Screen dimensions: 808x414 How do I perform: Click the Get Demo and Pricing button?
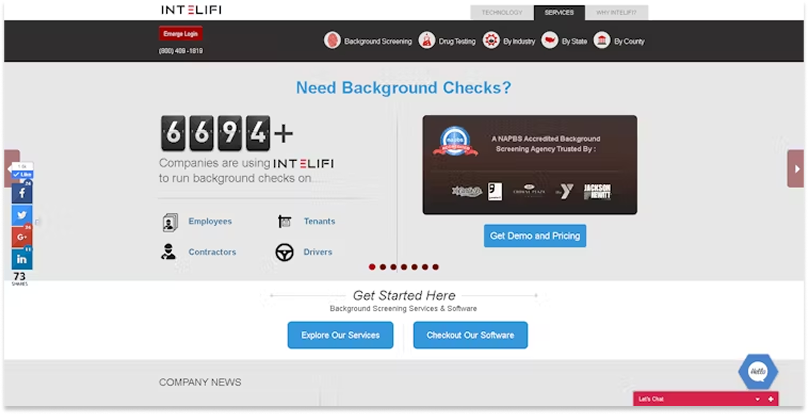click(x=535, y=236)
